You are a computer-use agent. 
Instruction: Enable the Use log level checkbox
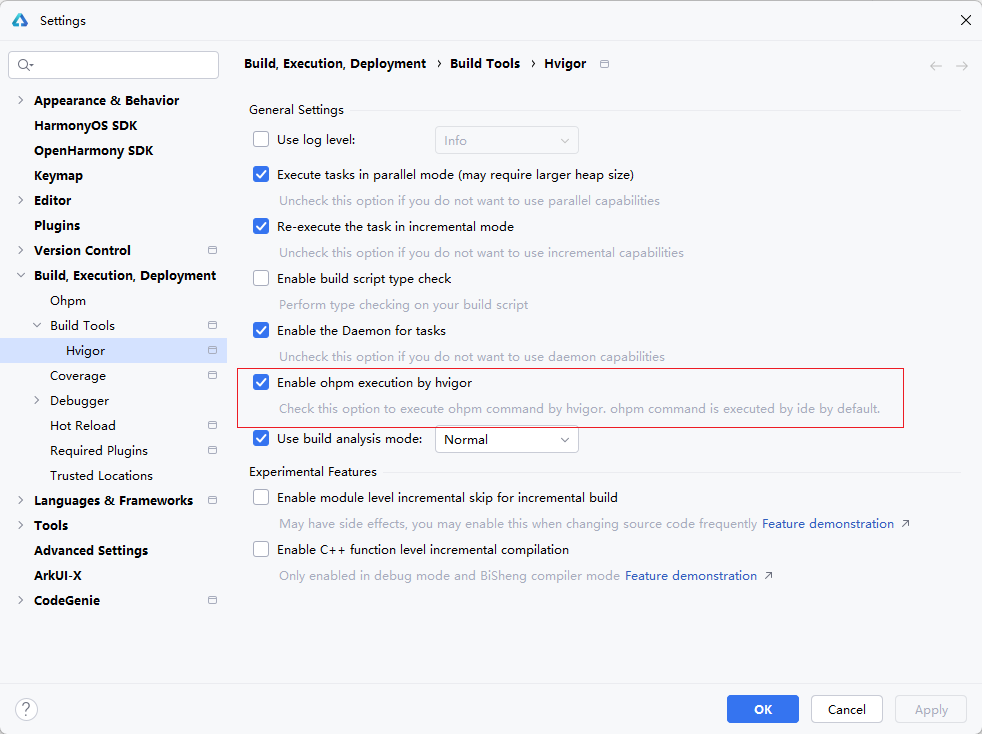261,140
